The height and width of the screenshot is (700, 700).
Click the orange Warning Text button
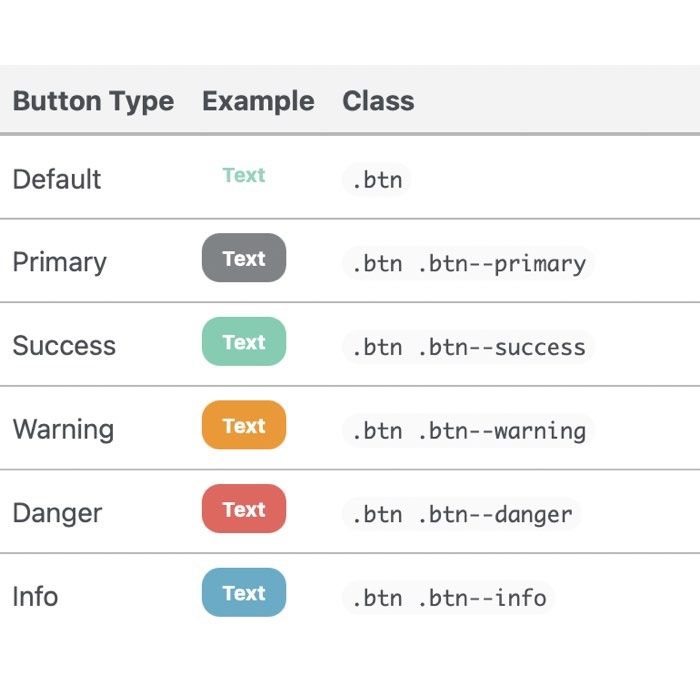(x=244, y=425)
